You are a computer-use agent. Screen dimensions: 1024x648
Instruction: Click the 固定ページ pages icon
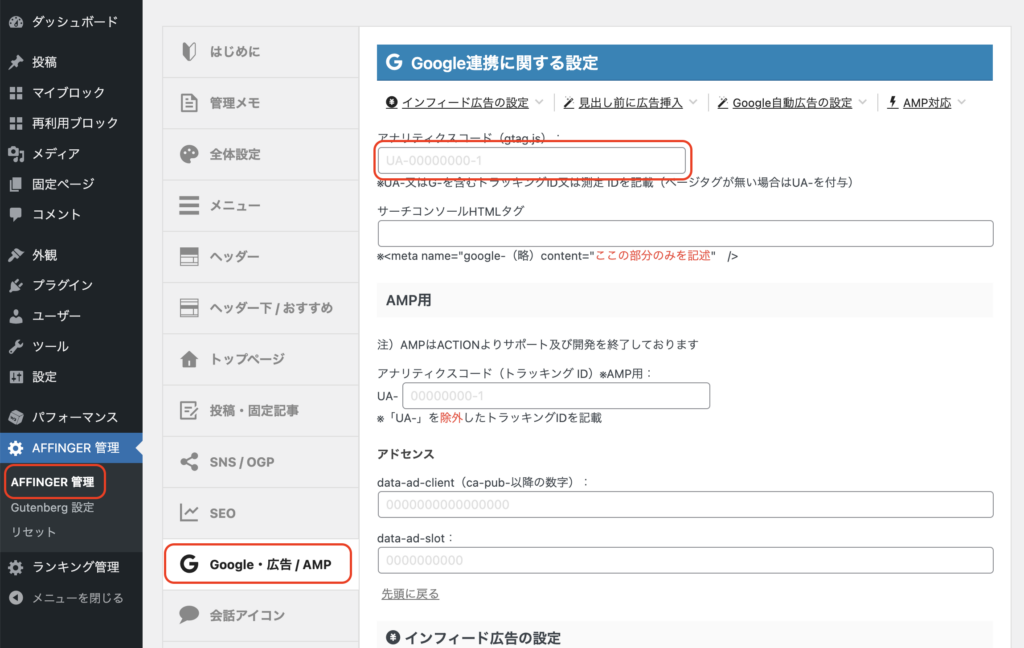pyautogui.click(x=16, y=184)
